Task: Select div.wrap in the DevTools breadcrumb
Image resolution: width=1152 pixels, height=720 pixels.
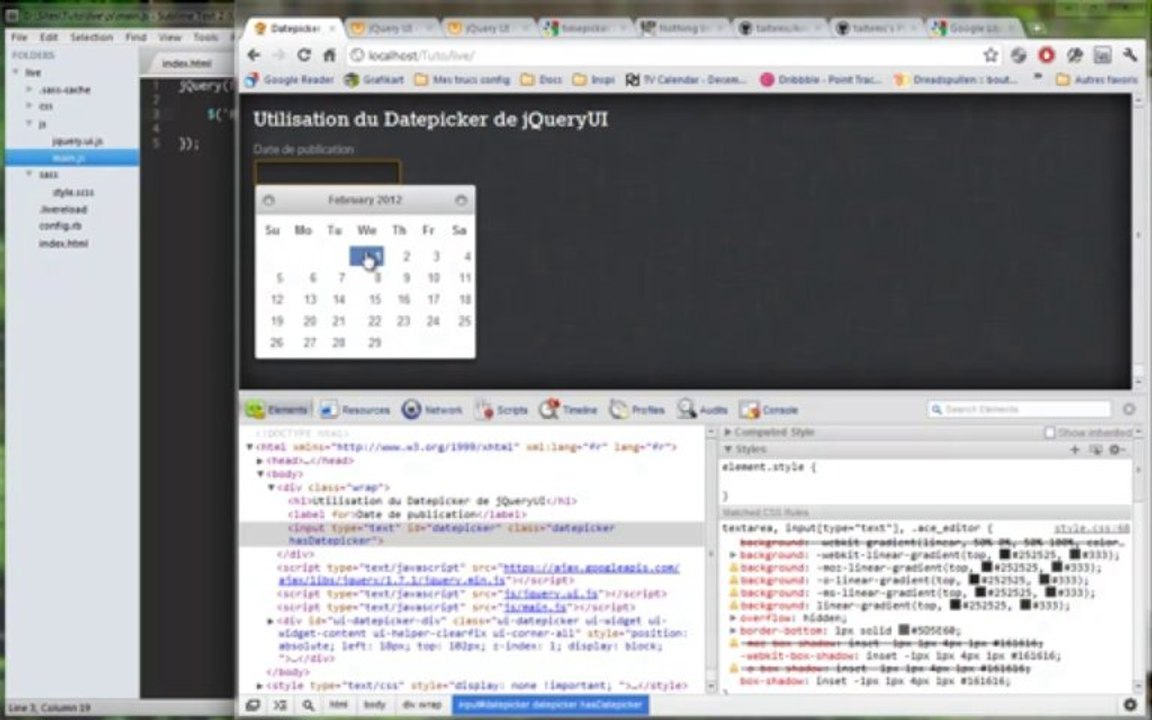Action: (x=422, y=705)
